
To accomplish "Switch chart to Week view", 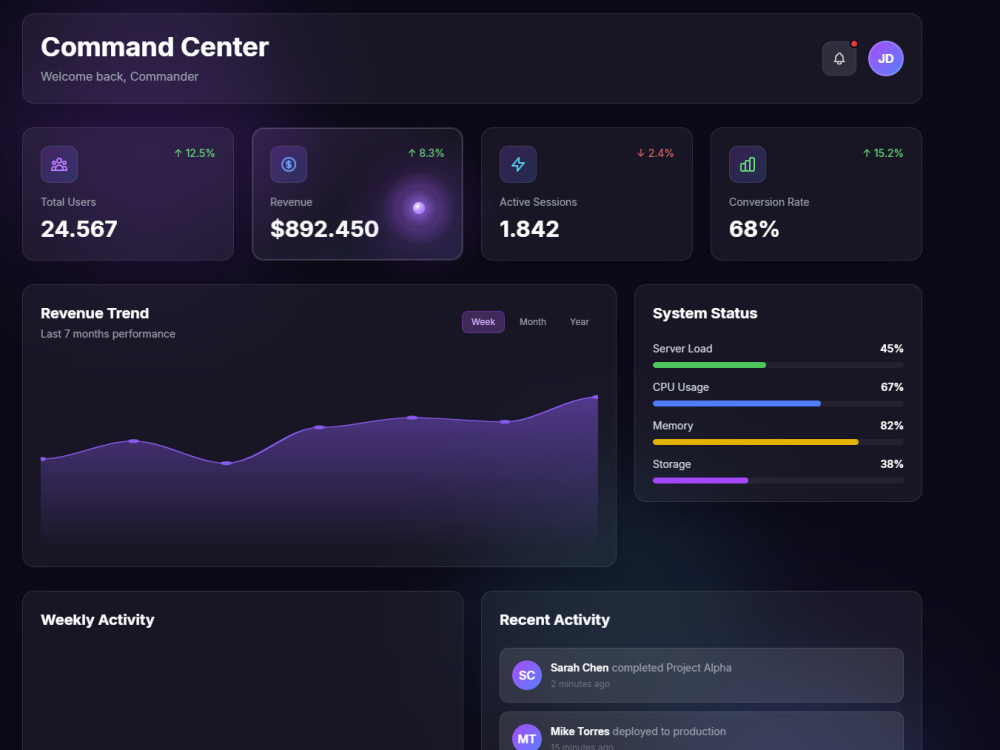I will [483, 322].
